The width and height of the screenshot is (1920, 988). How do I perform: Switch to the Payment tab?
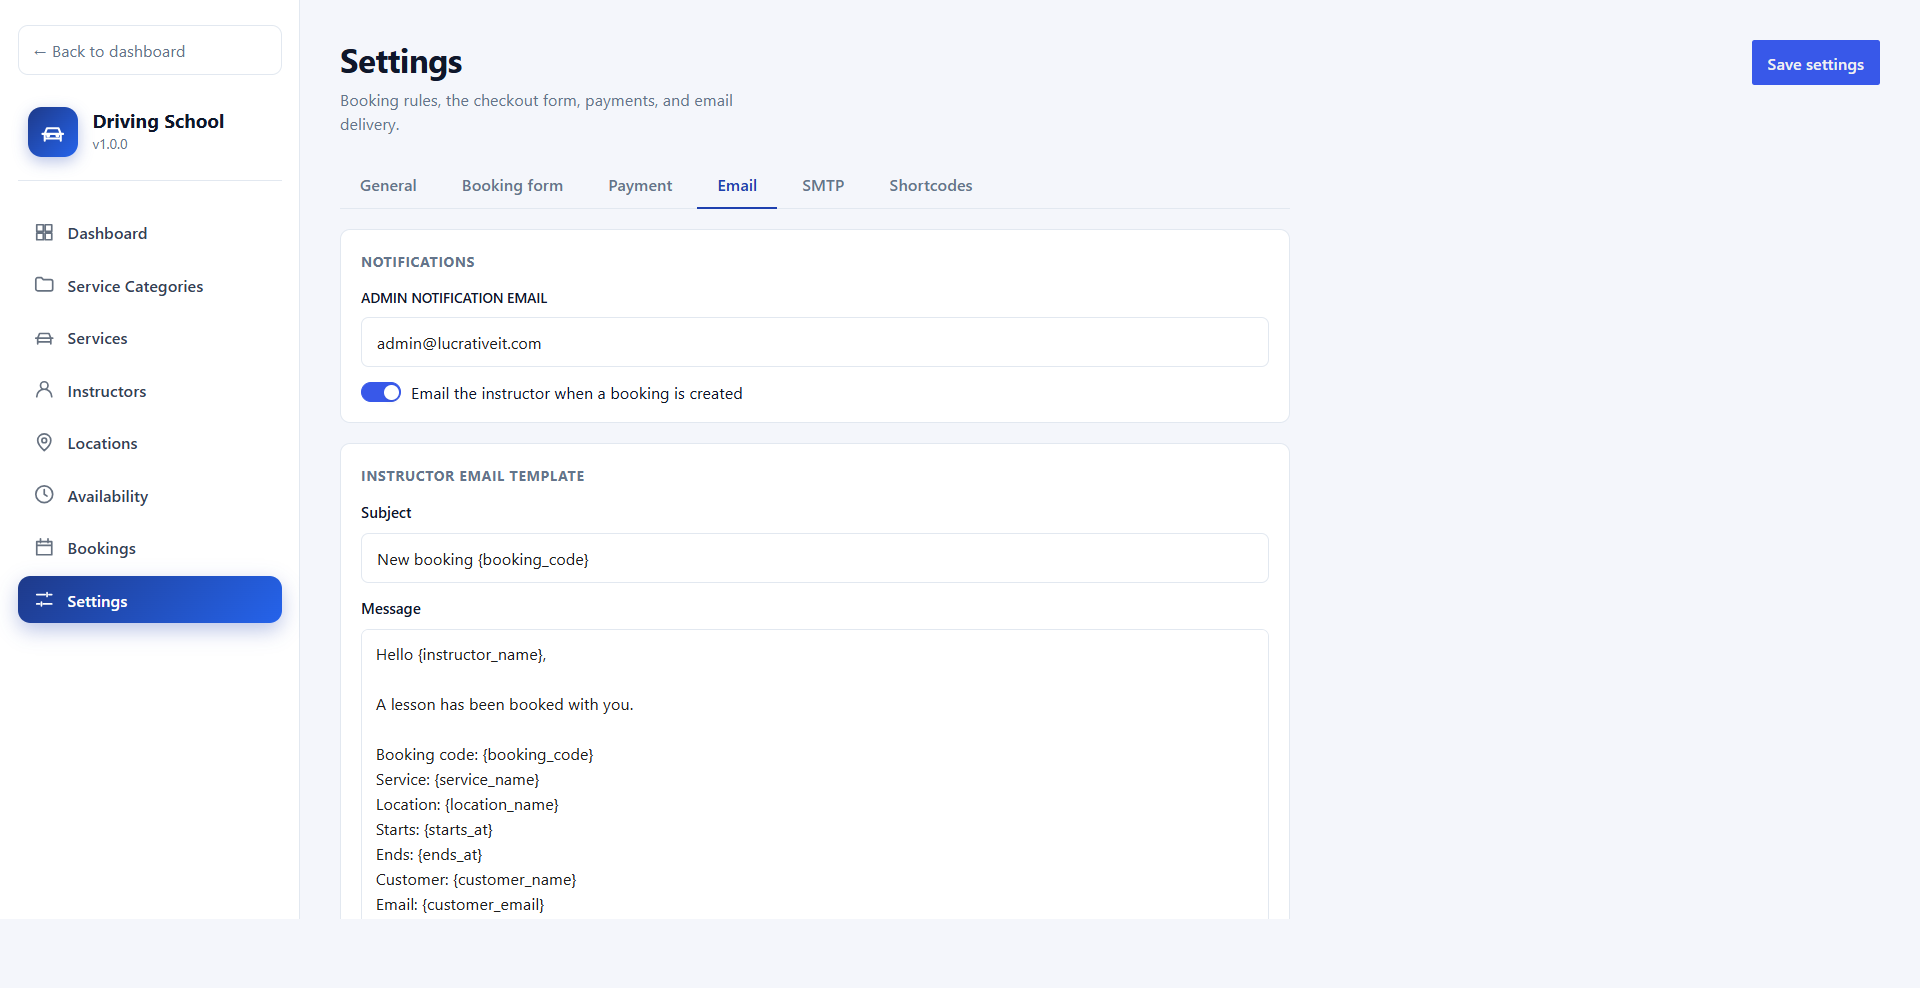640,185
